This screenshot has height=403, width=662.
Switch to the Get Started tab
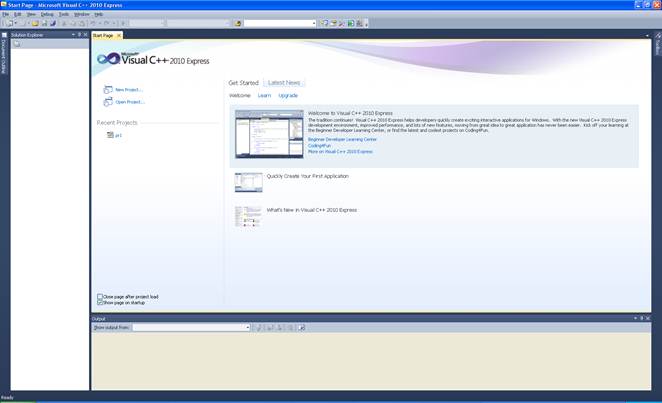[x=244, y=83]
